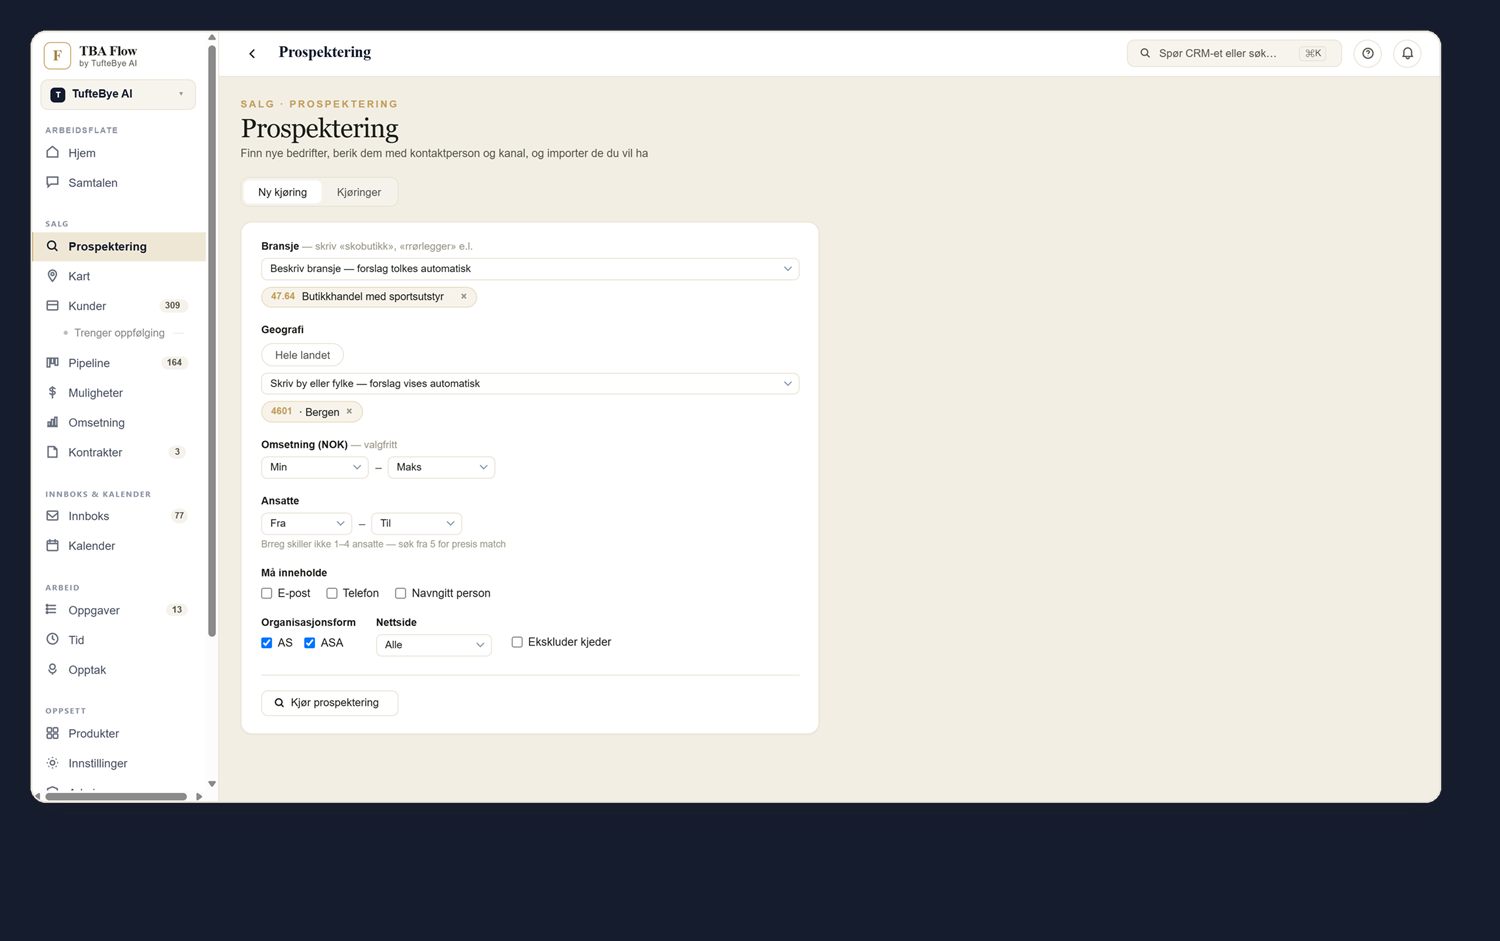Click the sidebar horizontal scrollbar
The height and width of the screenshot is (941, 1500).
(116, 797)
